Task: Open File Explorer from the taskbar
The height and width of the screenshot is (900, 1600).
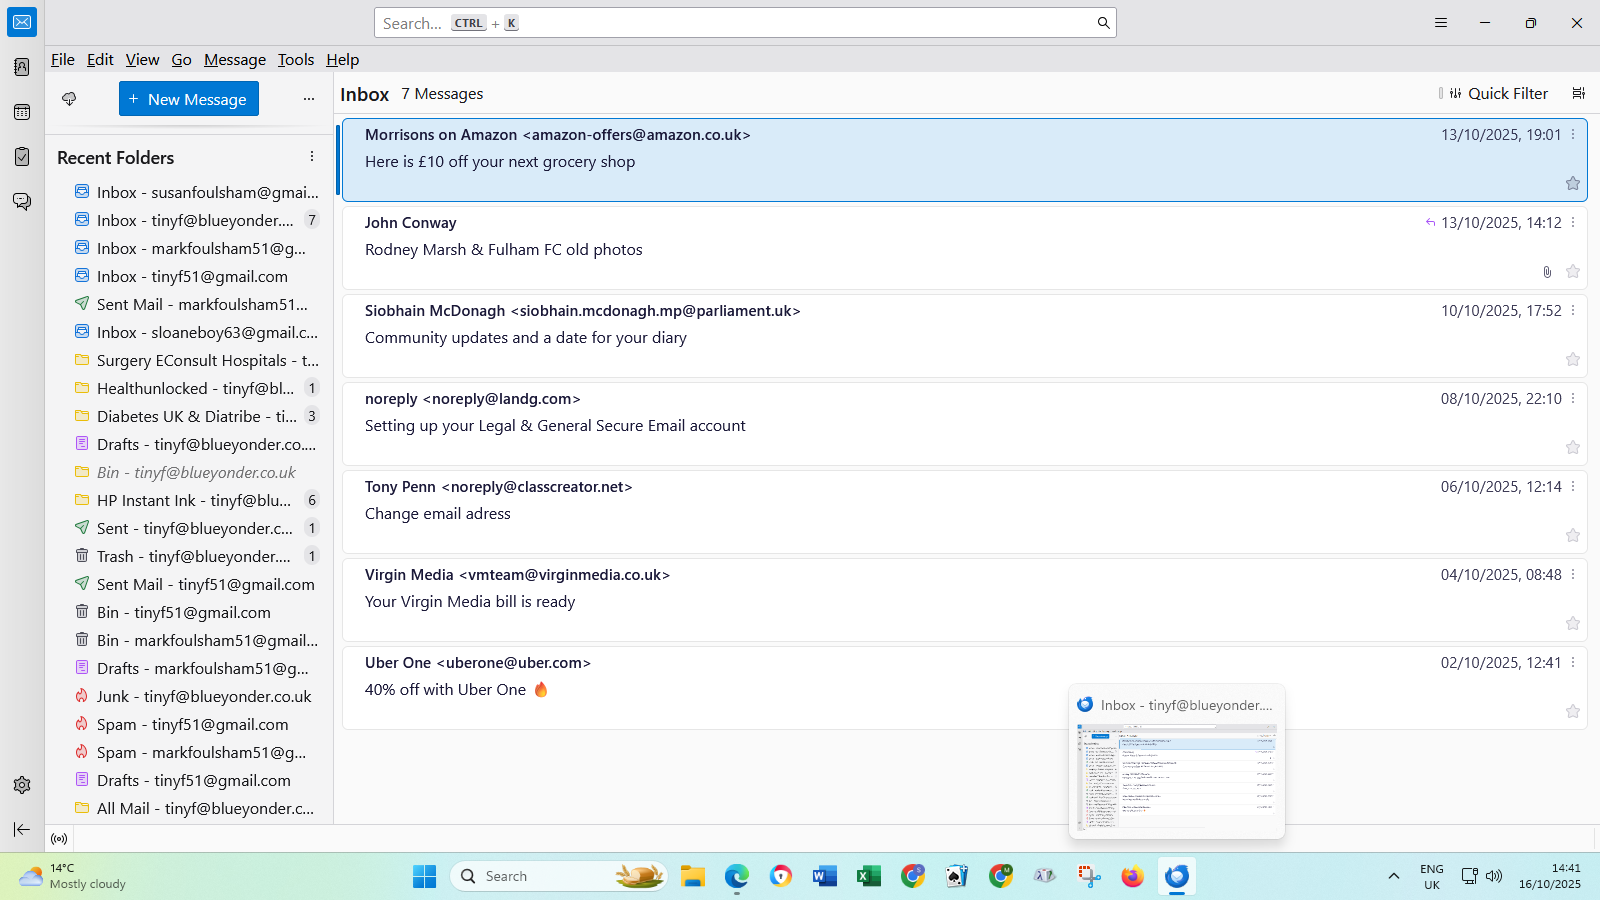Action: pos(693,876)
